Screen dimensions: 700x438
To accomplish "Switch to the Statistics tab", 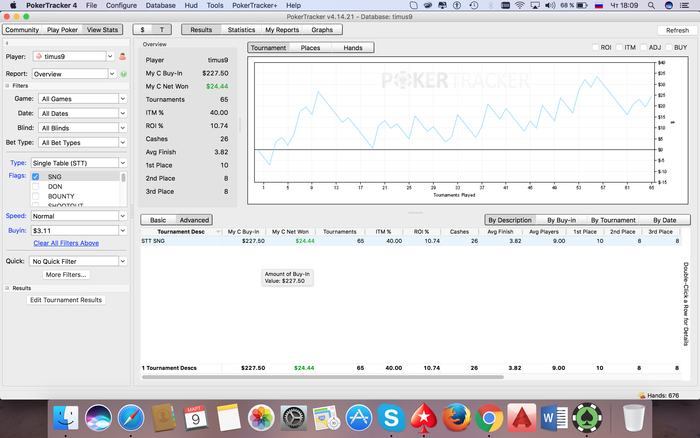I will (241, 29).
